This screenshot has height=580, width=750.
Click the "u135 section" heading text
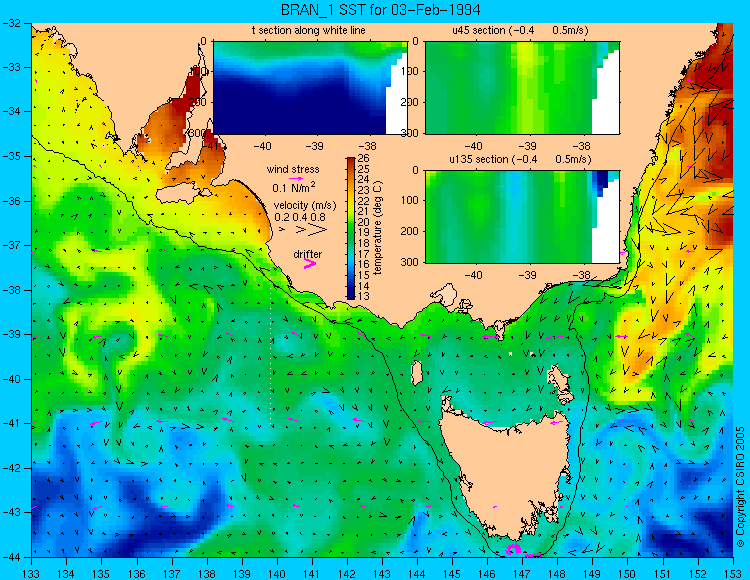[476, 159]
